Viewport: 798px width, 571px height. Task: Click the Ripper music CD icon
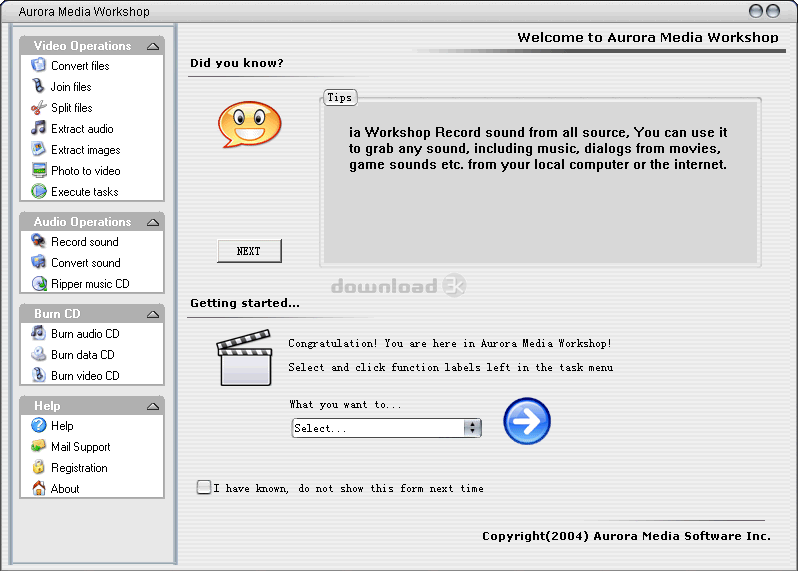39,283
